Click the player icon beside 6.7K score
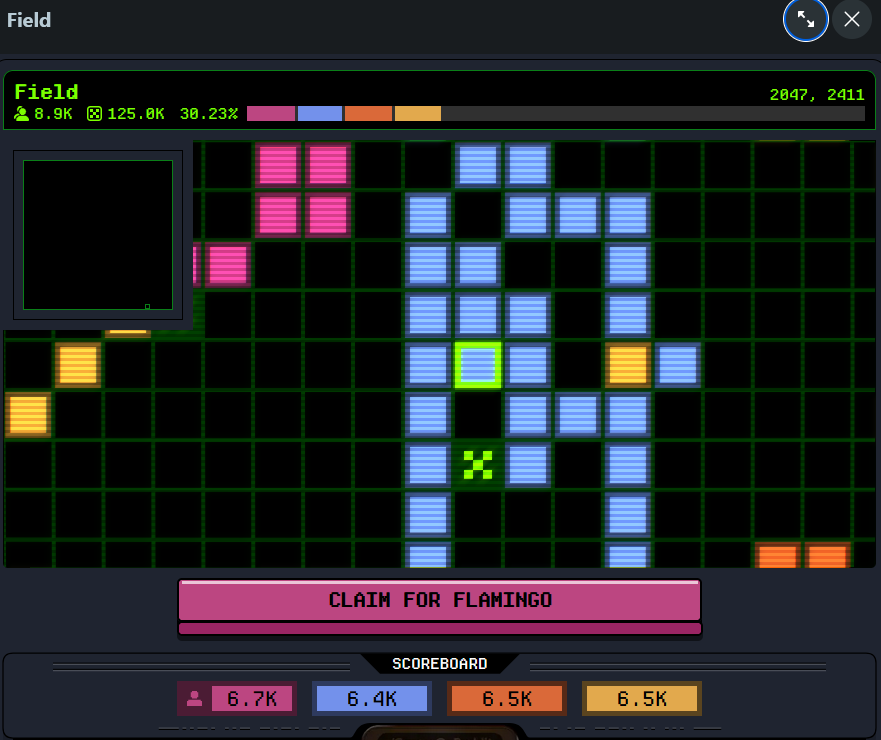Viewport: 881px width, 740px height. [x=194, y=698]
